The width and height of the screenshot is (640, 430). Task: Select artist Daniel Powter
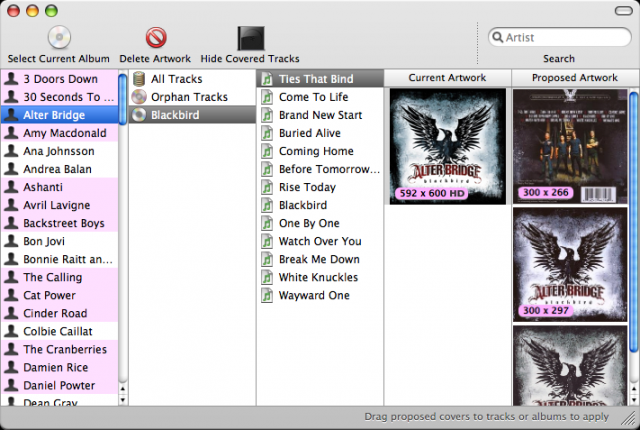tap(60, 385)
